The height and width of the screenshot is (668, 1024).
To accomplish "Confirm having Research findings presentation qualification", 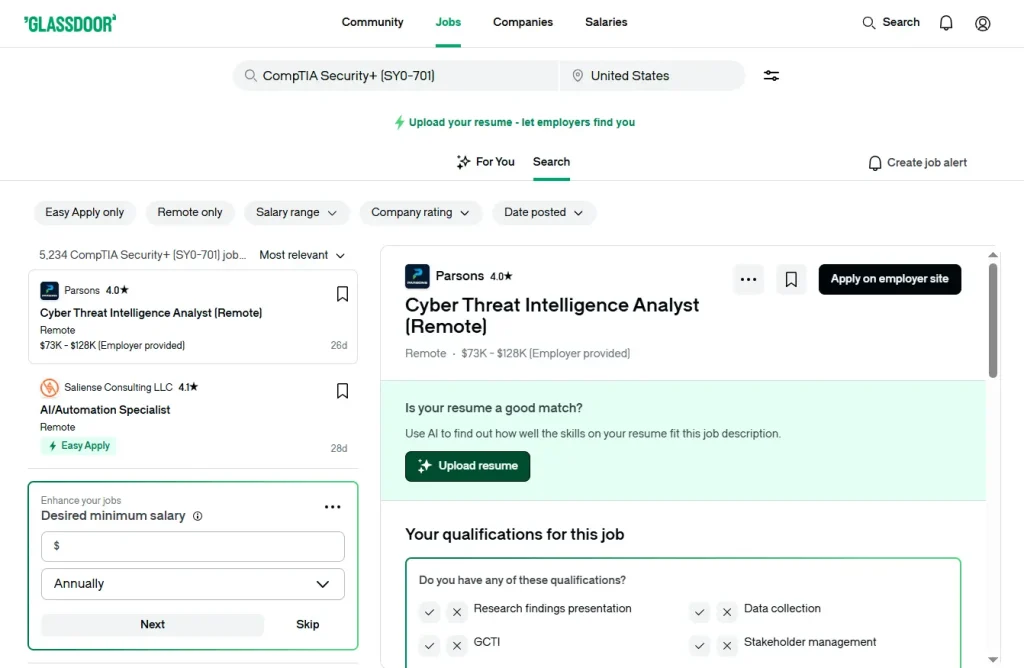I will [429, 612].
